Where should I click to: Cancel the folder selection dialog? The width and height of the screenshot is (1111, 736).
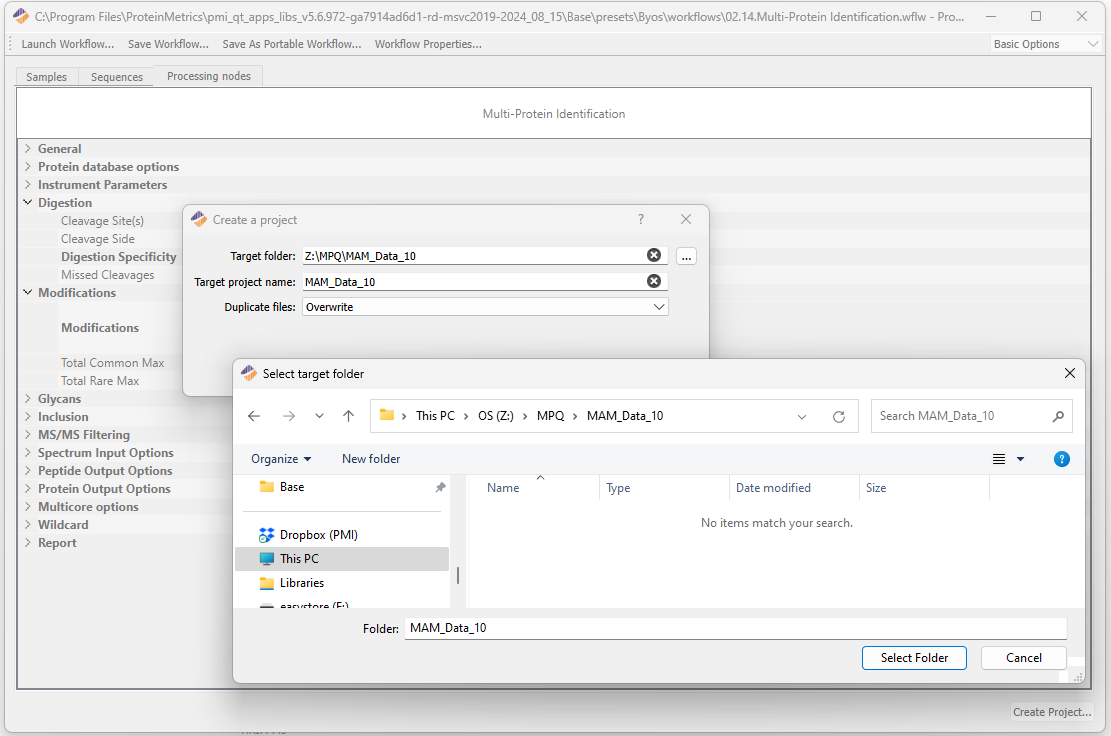point(1023,658)
